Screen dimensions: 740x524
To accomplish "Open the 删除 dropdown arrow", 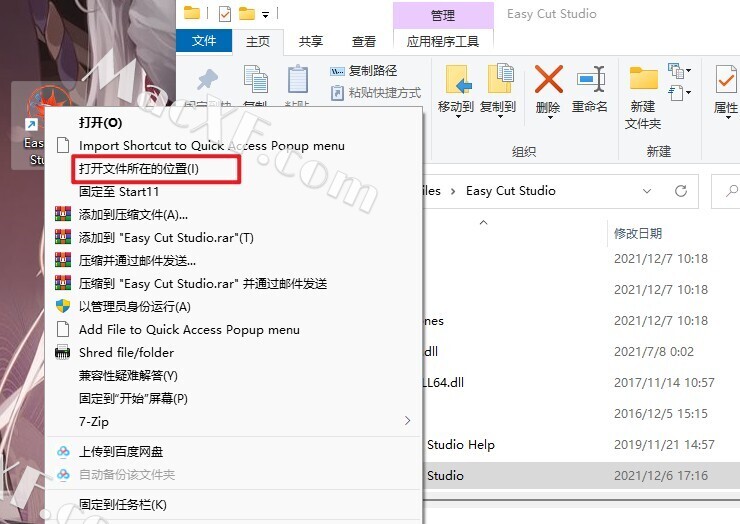I will coord(550,117).
